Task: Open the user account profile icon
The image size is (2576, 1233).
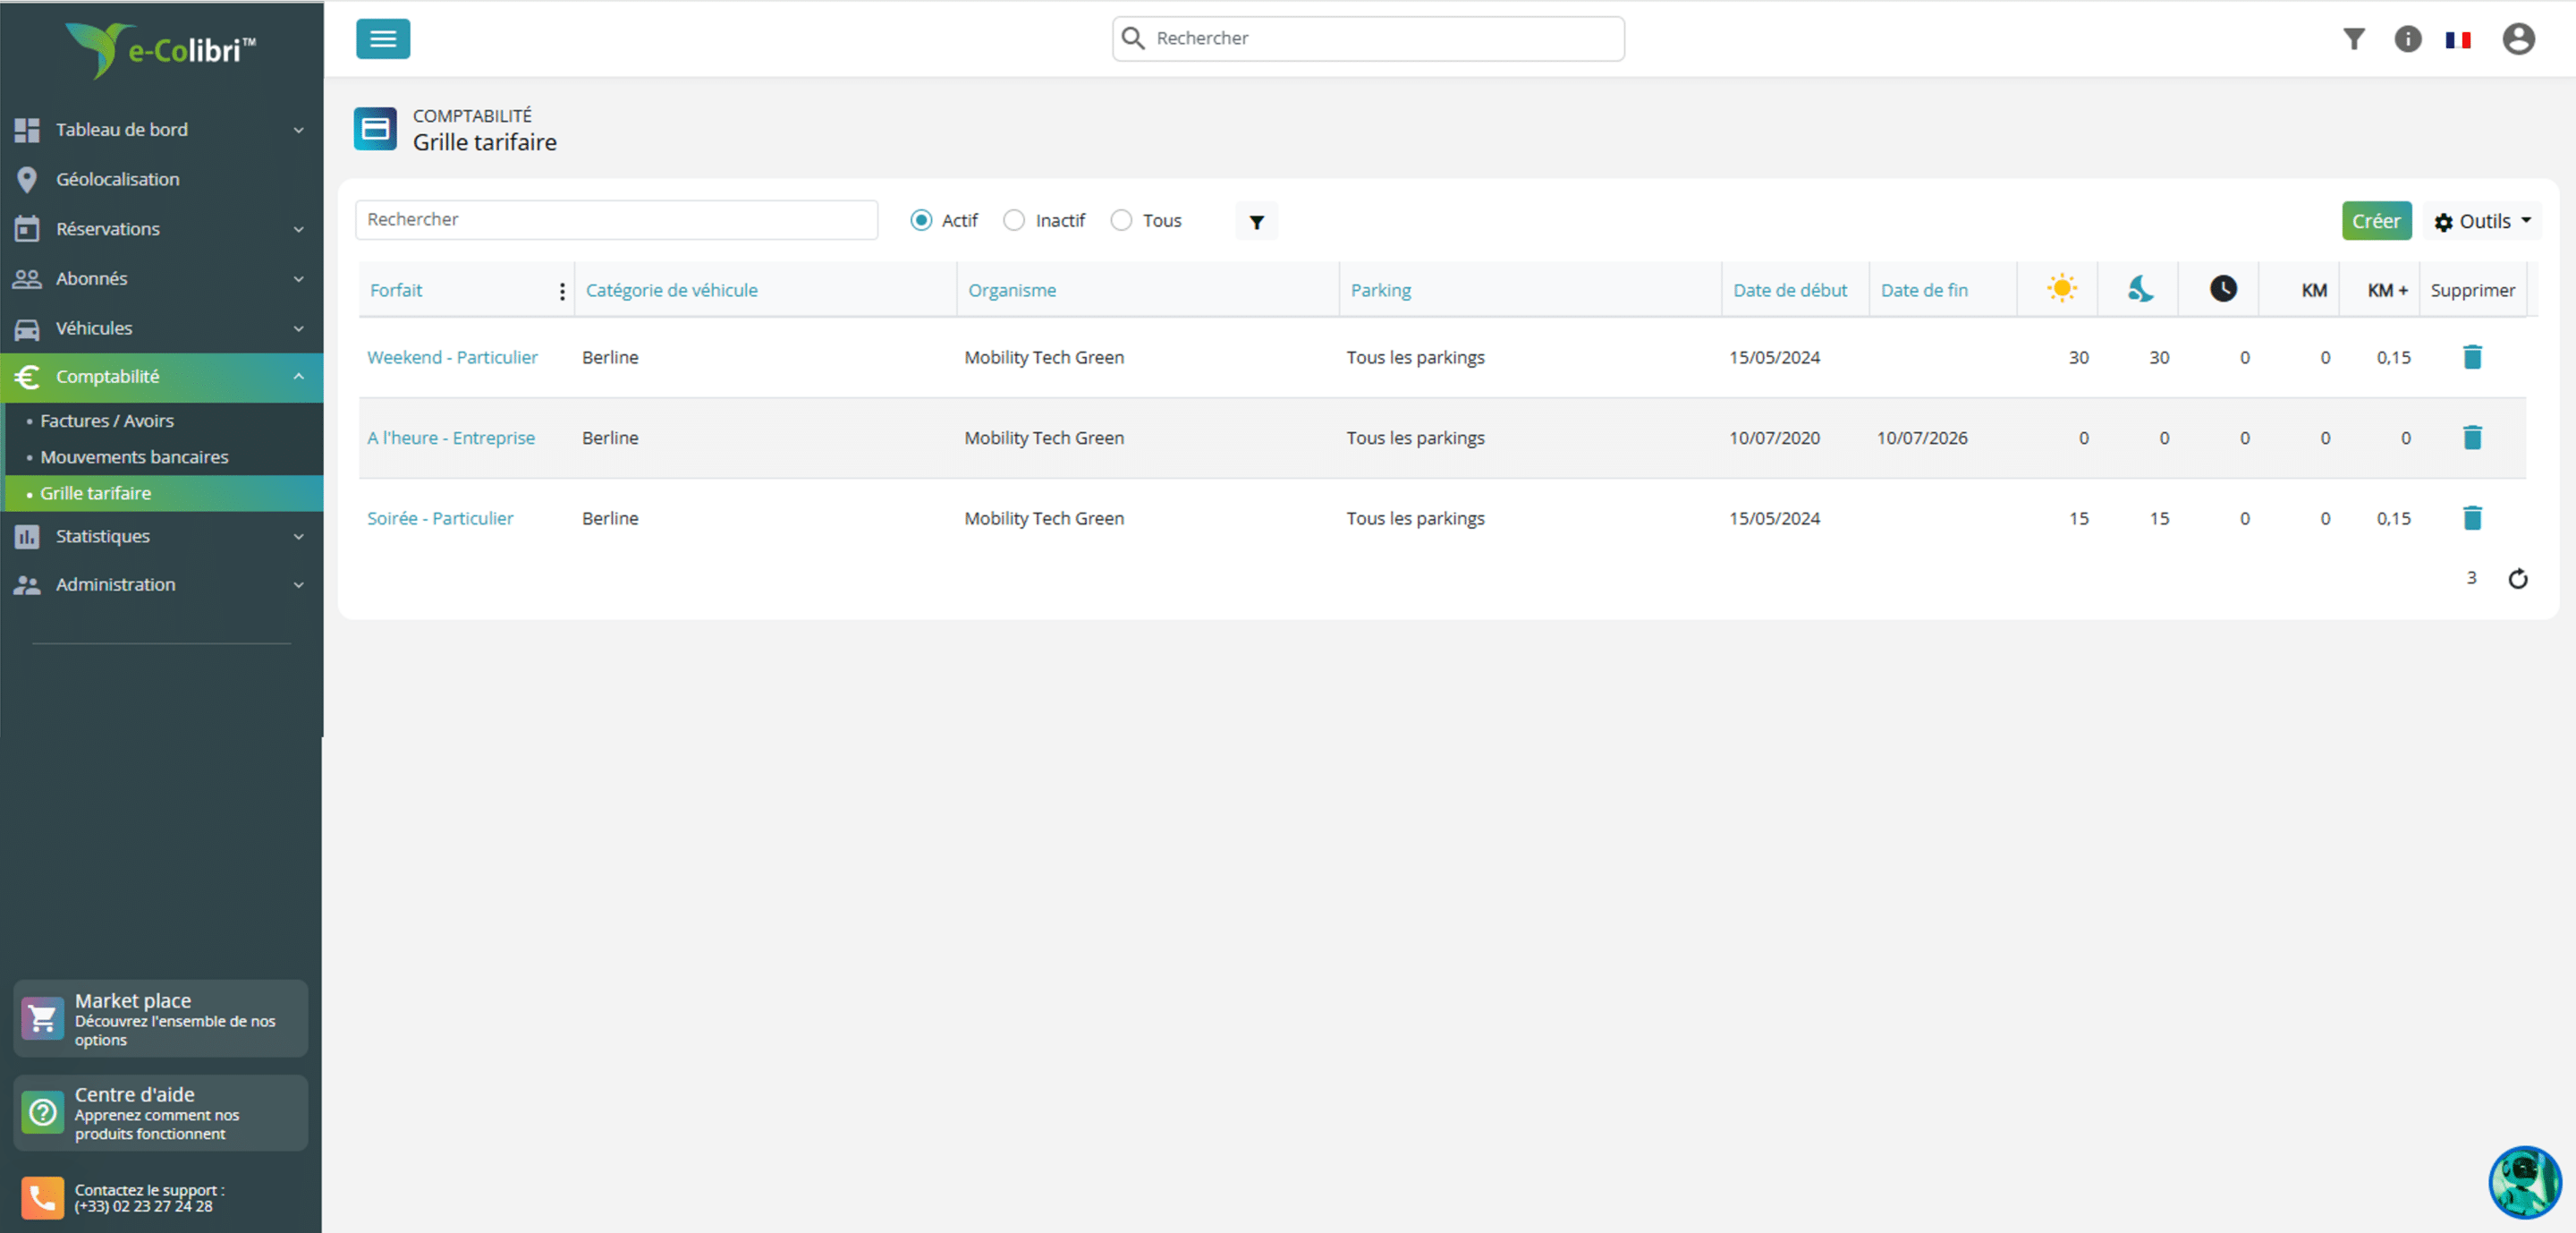Action: pyautogui.click(x=2518, y=39)
